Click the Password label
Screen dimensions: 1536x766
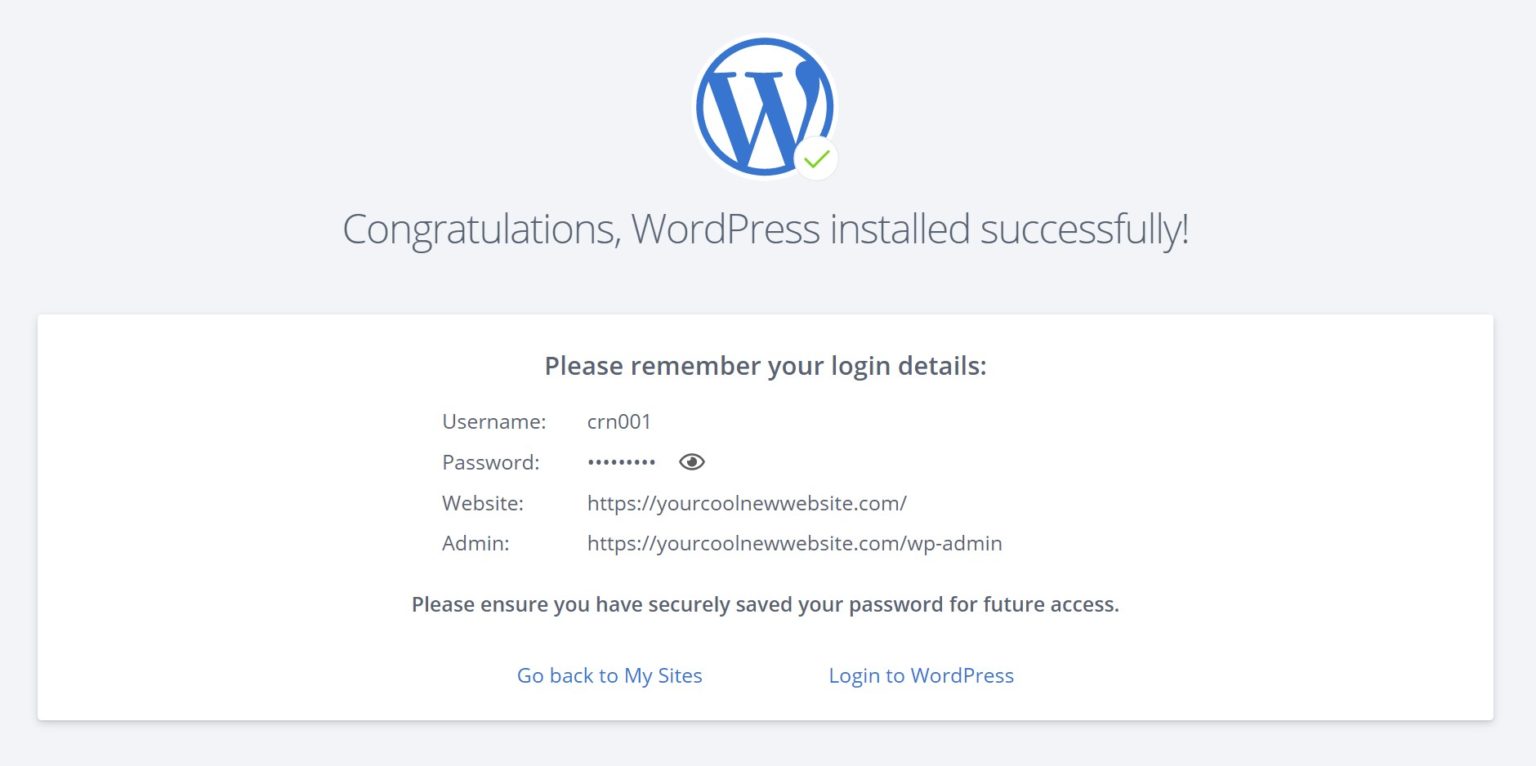click(490, 461)
